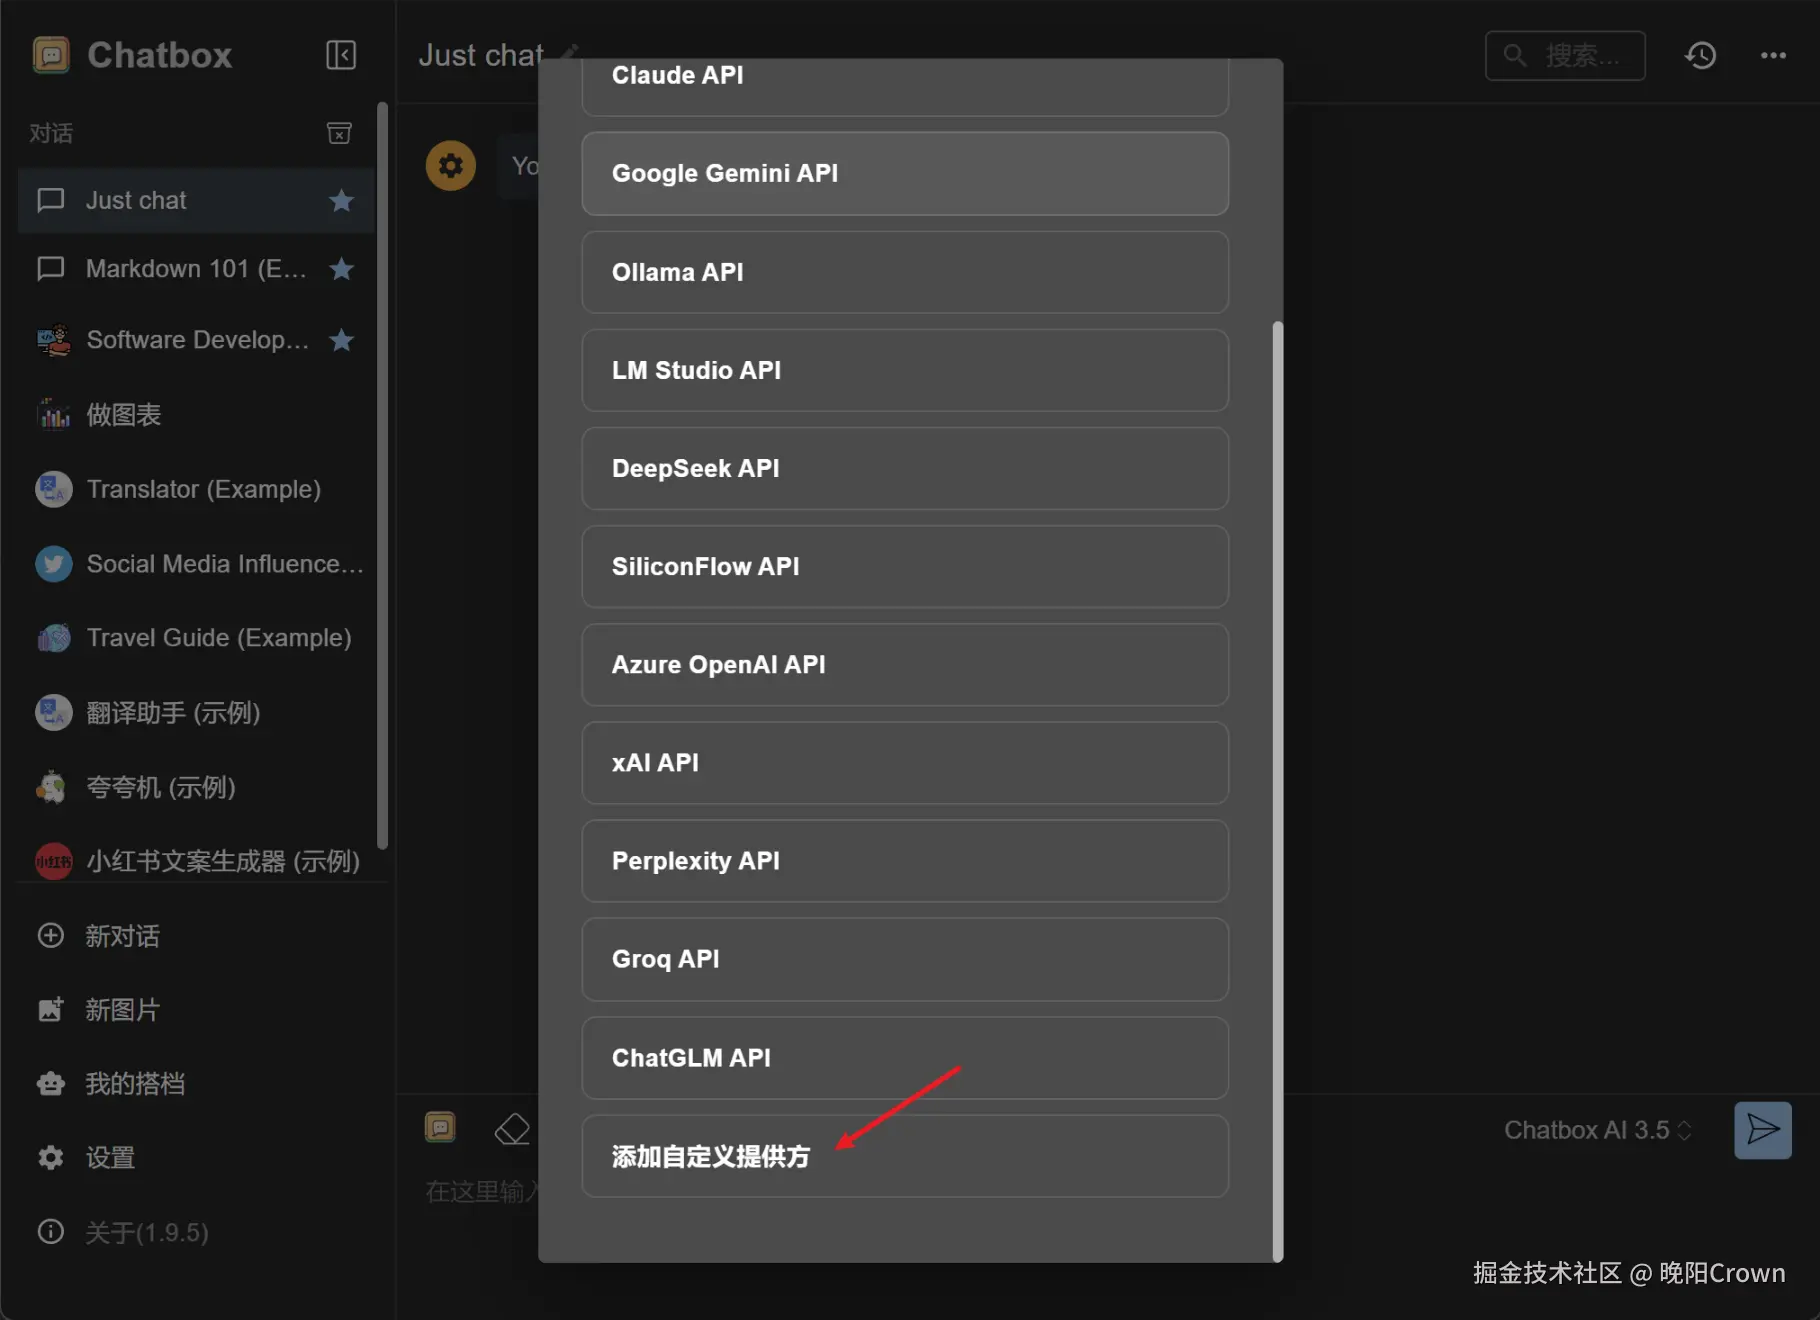Image resolution: width=1820 pixels, height=1320 pixels.
Task: Select Azure OpenAI API provider
Action: 905,665
